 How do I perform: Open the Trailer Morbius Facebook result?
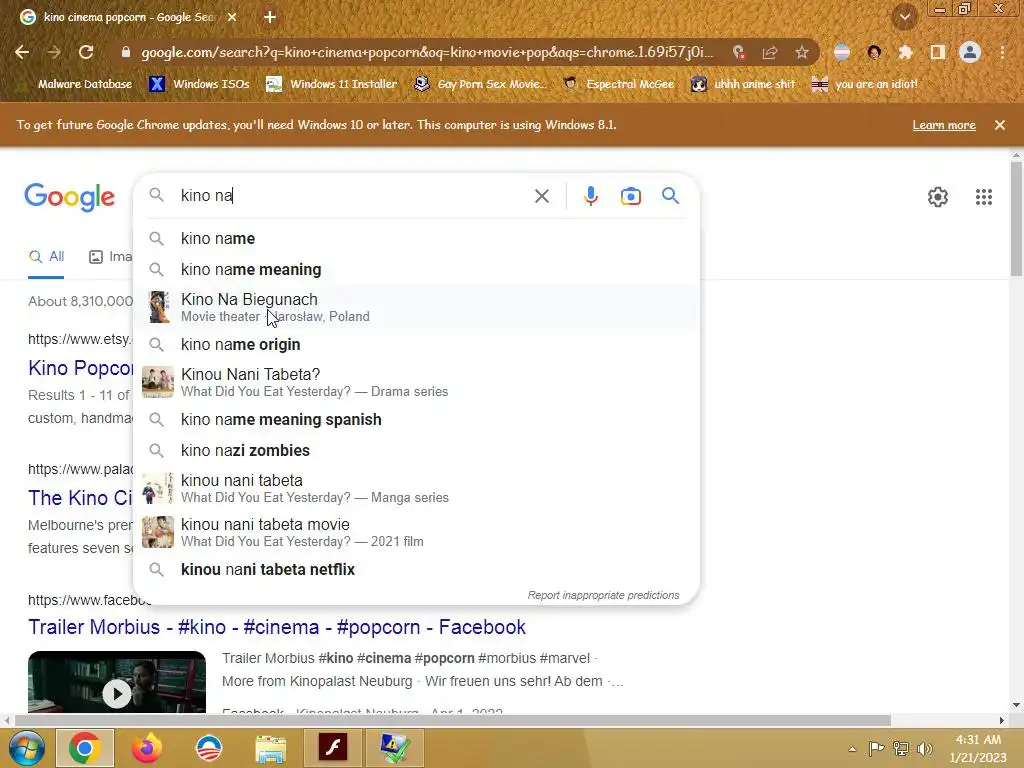pos(277,627)
